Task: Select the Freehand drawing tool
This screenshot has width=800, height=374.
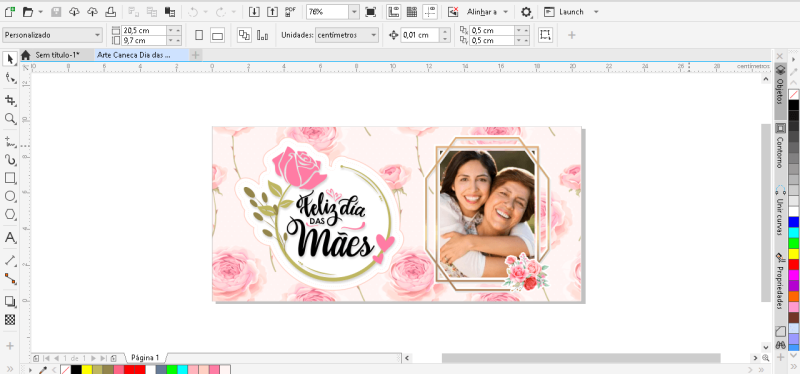Action: pos(10,141)
